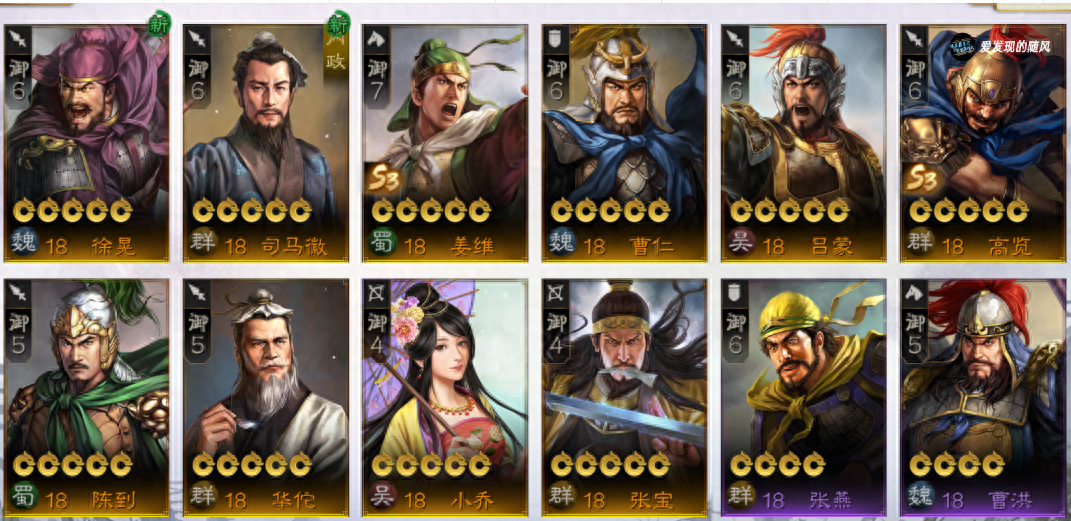Click the spear troop icon on 陈到 card
Screen dimensions: 1071x521
[17, 293]
